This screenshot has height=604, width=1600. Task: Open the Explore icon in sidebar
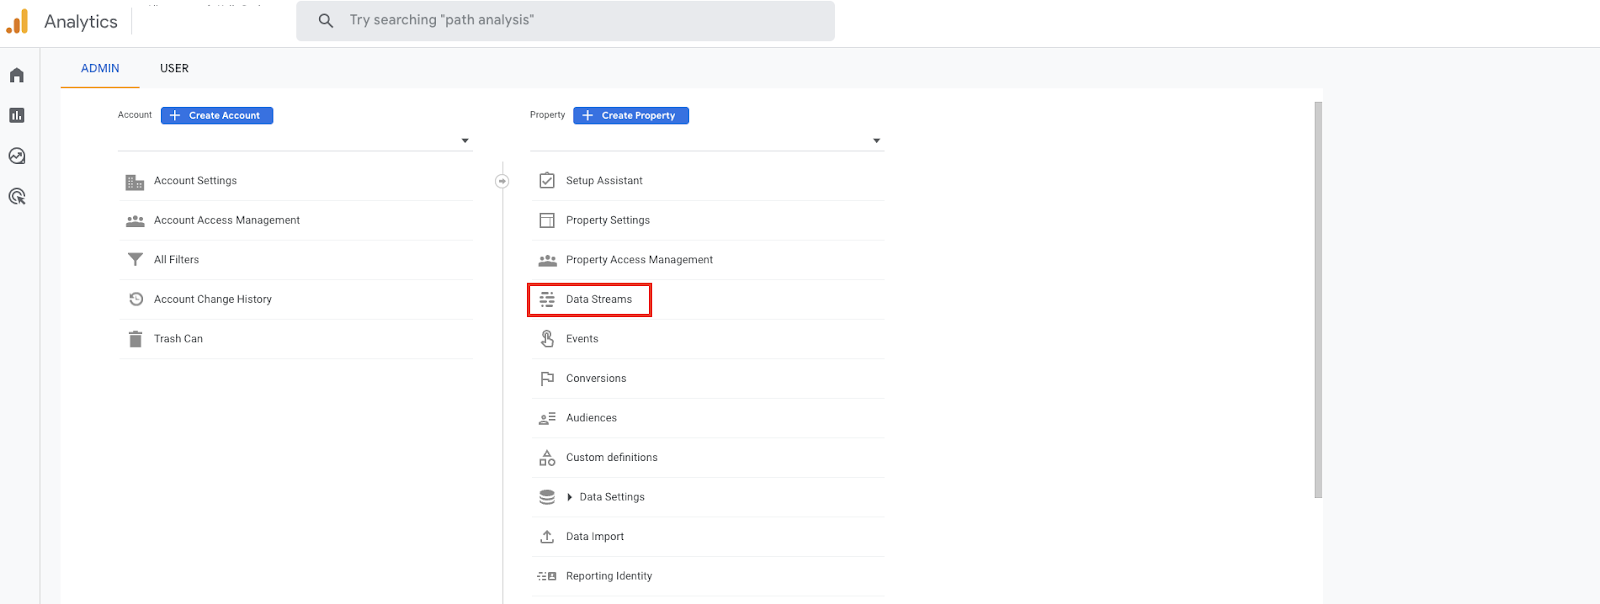click(17, 156)
